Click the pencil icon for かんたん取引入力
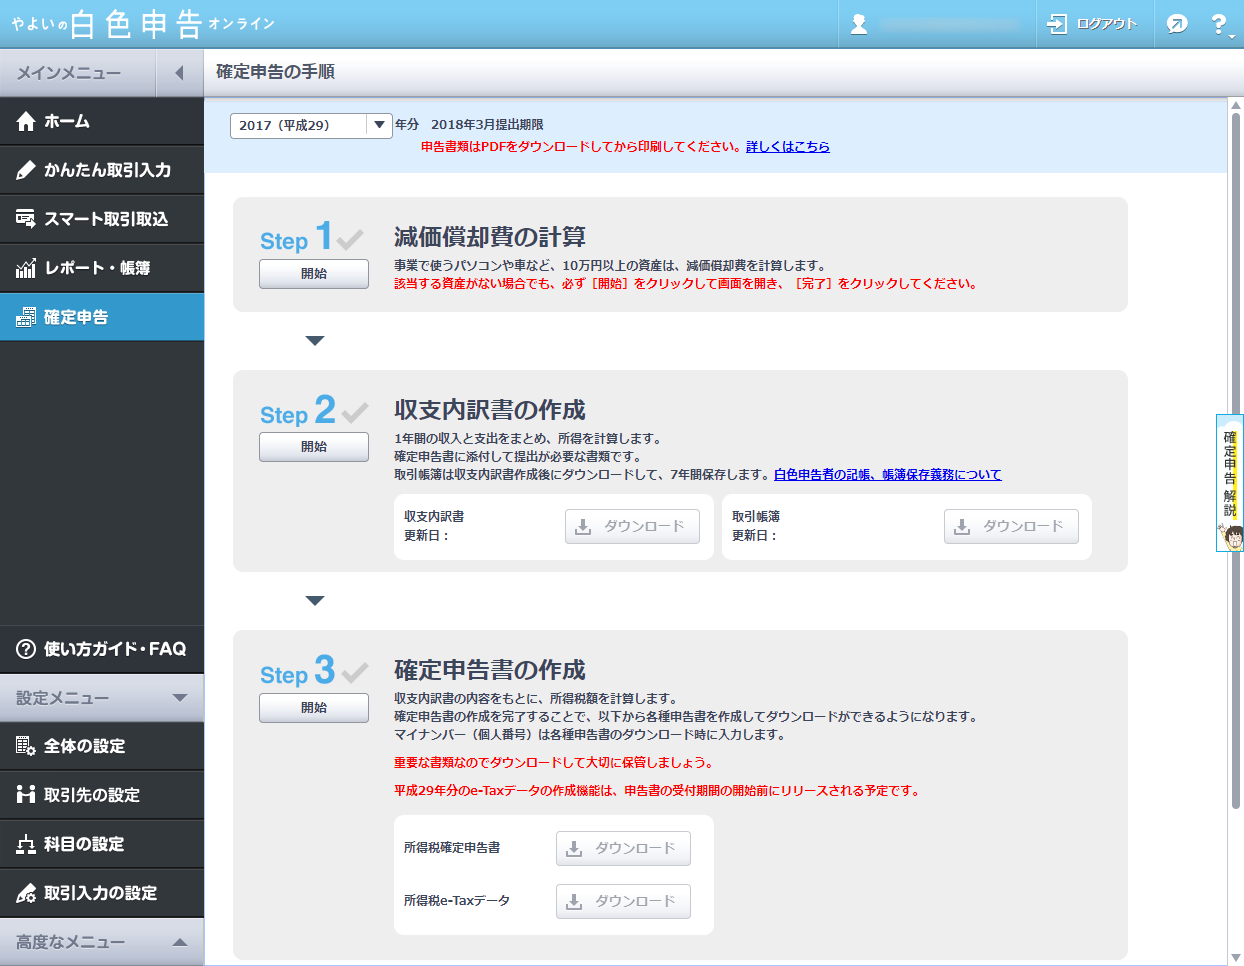Viewport: 1244px width, 966px height. [26, 170]
